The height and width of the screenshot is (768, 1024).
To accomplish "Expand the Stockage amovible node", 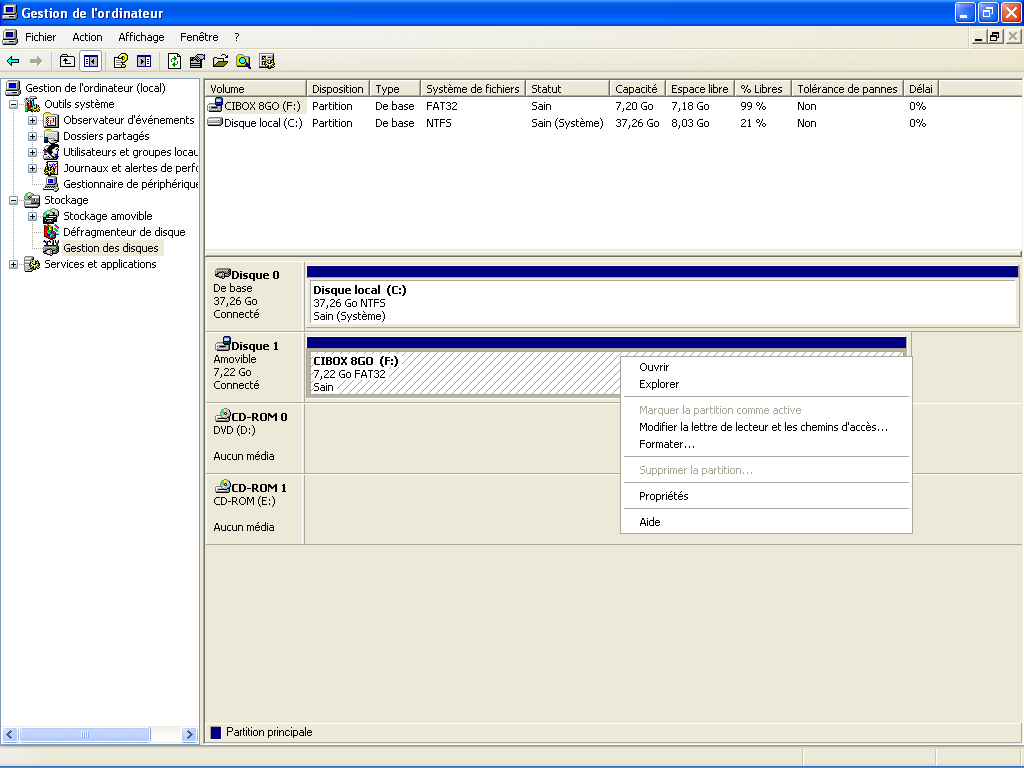I will [x=33, y=216].
